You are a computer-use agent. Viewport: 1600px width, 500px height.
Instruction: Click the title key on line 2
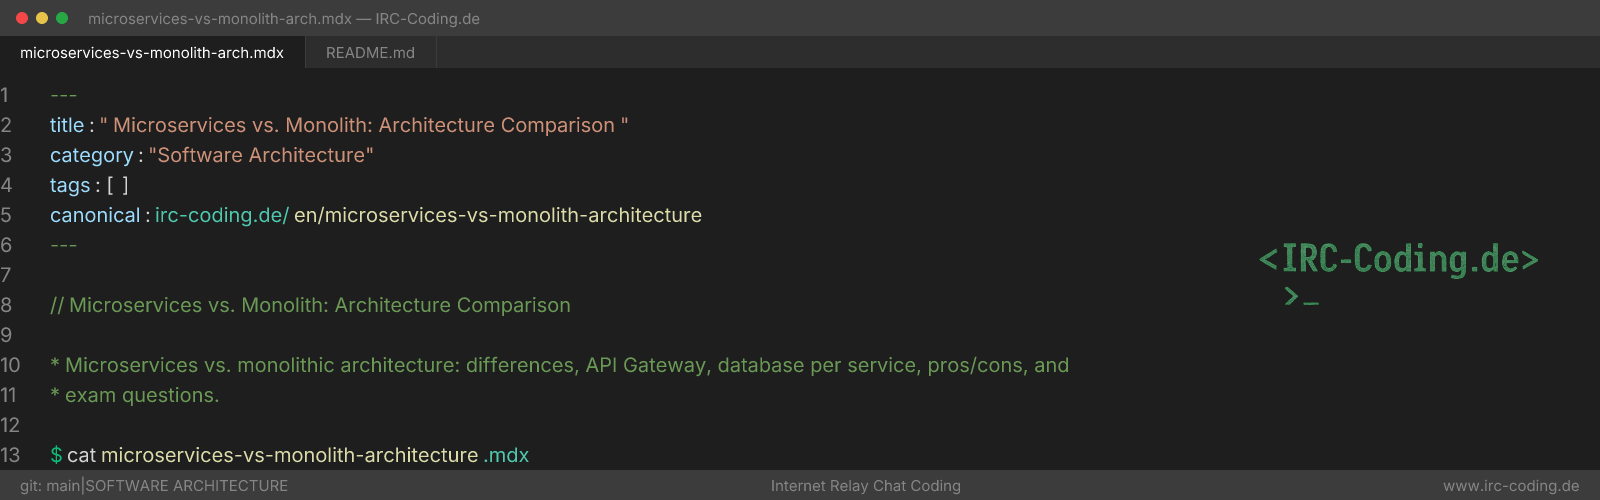67,125
